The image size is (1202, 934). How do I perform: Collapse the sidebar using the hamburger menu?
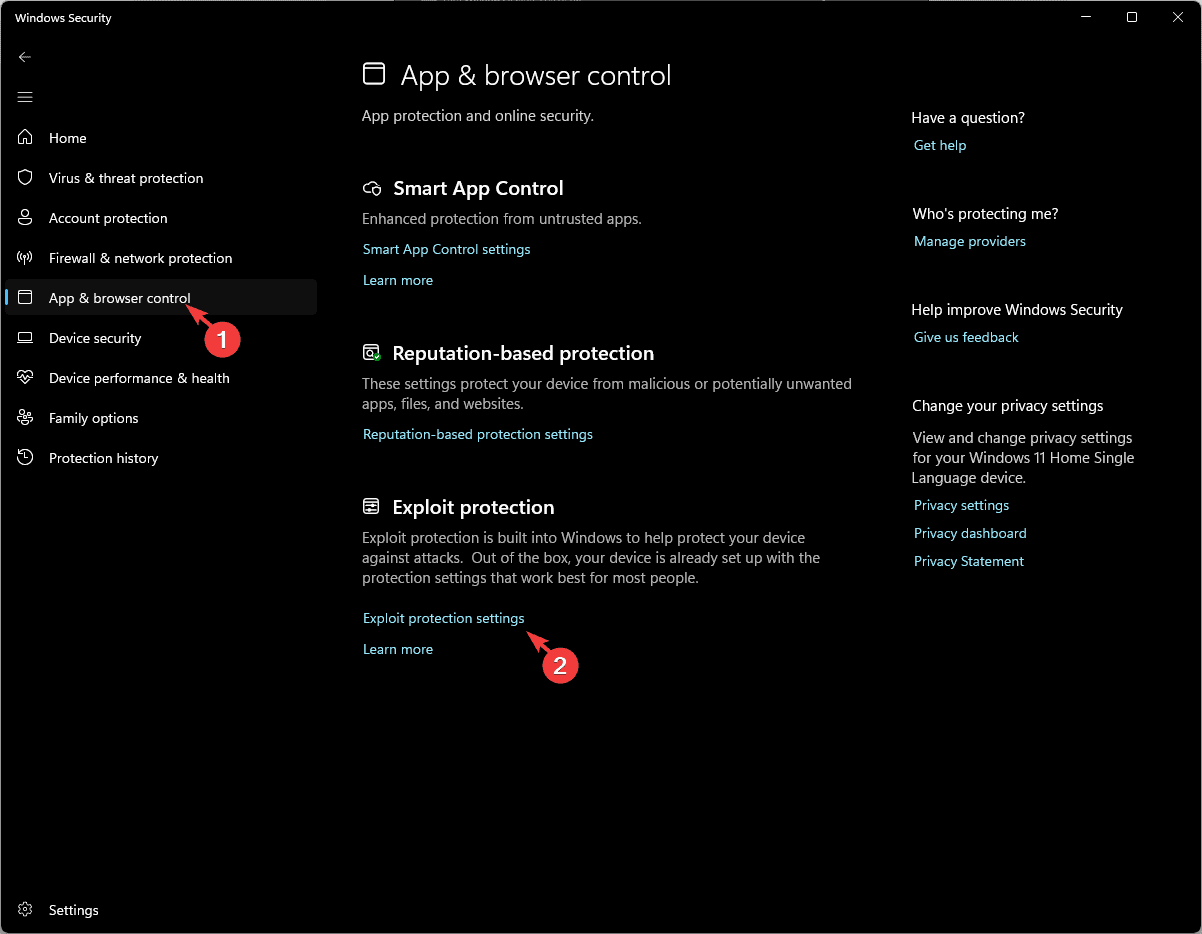25,97
